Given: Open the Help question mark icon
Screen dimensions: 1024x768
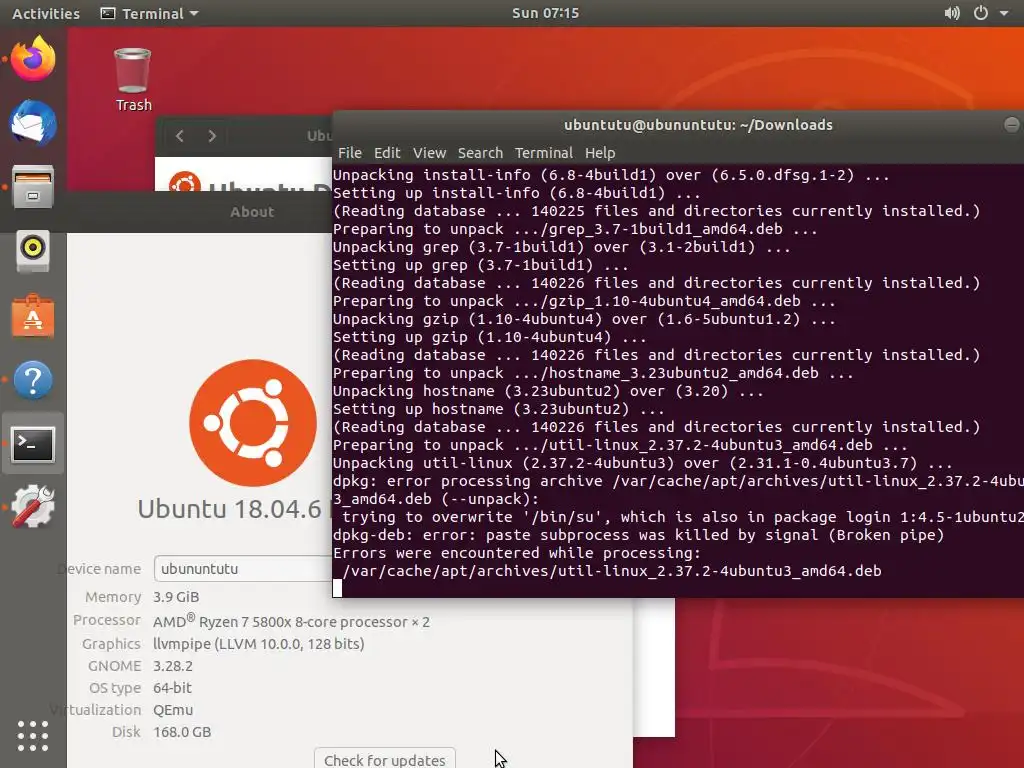Looking at the screenshot, I should (33, 379).
